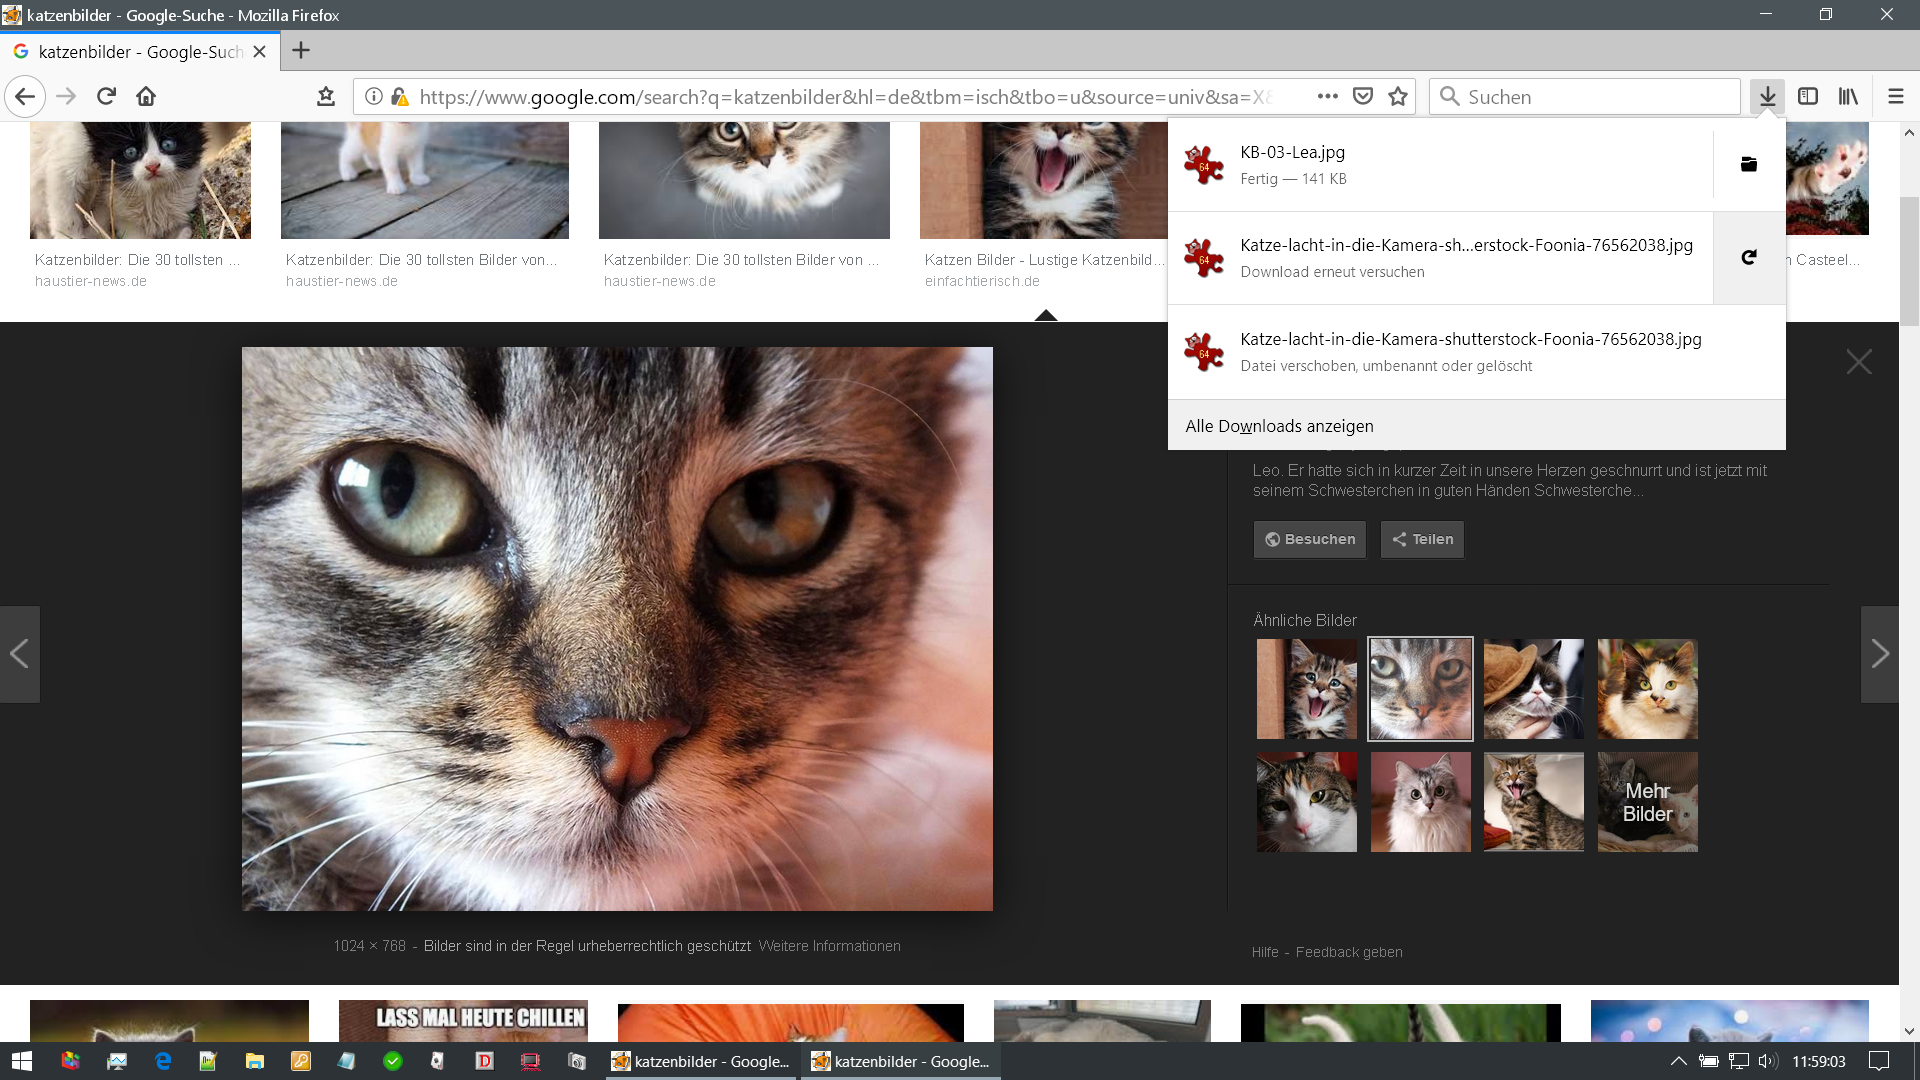
Task: Show hidden system tray icons
Action: [1678, 1061]
